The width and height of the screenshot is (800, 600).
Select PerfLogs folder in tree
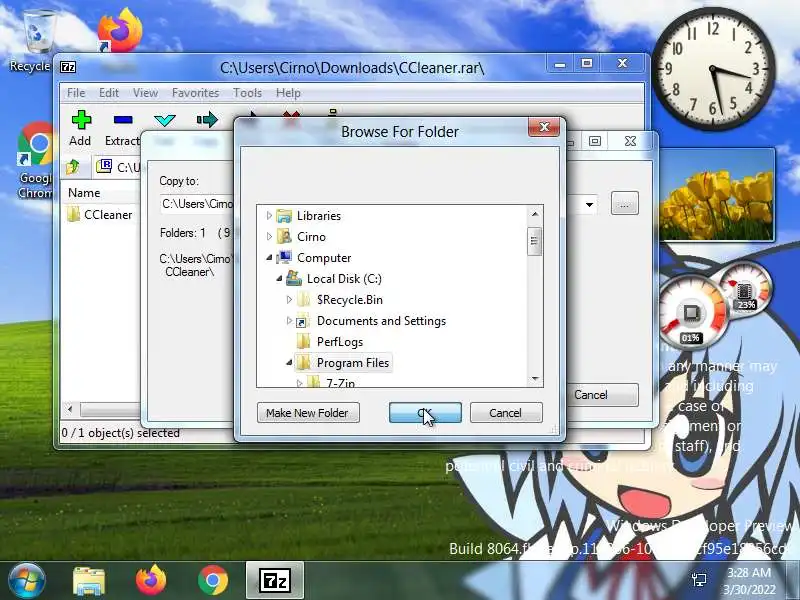point(340,342)
